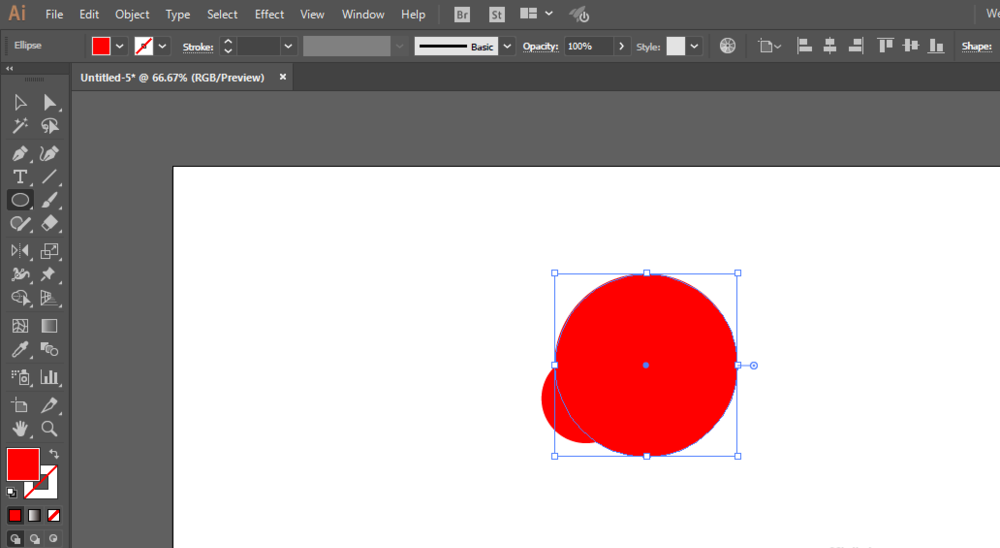Select the Slice tool

[x=50, y=405]
